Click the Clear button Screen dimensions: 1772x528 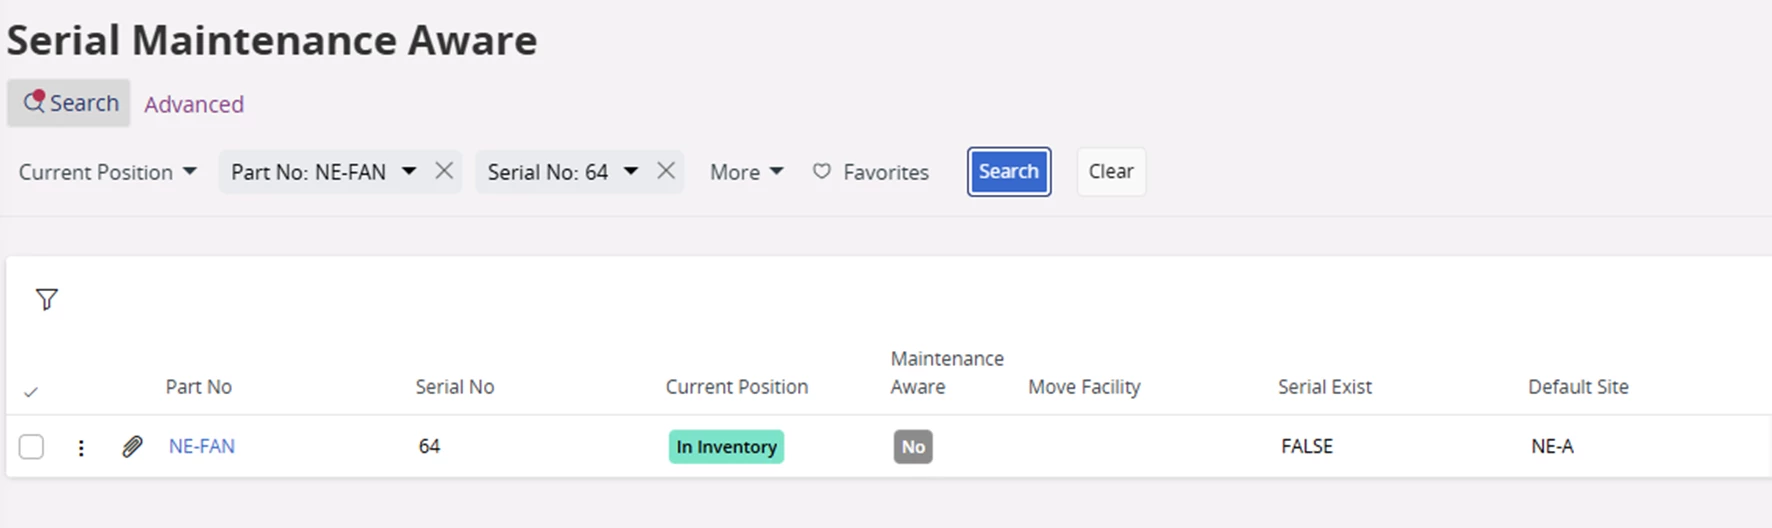pyautogui.click(x=1110, y=172)
